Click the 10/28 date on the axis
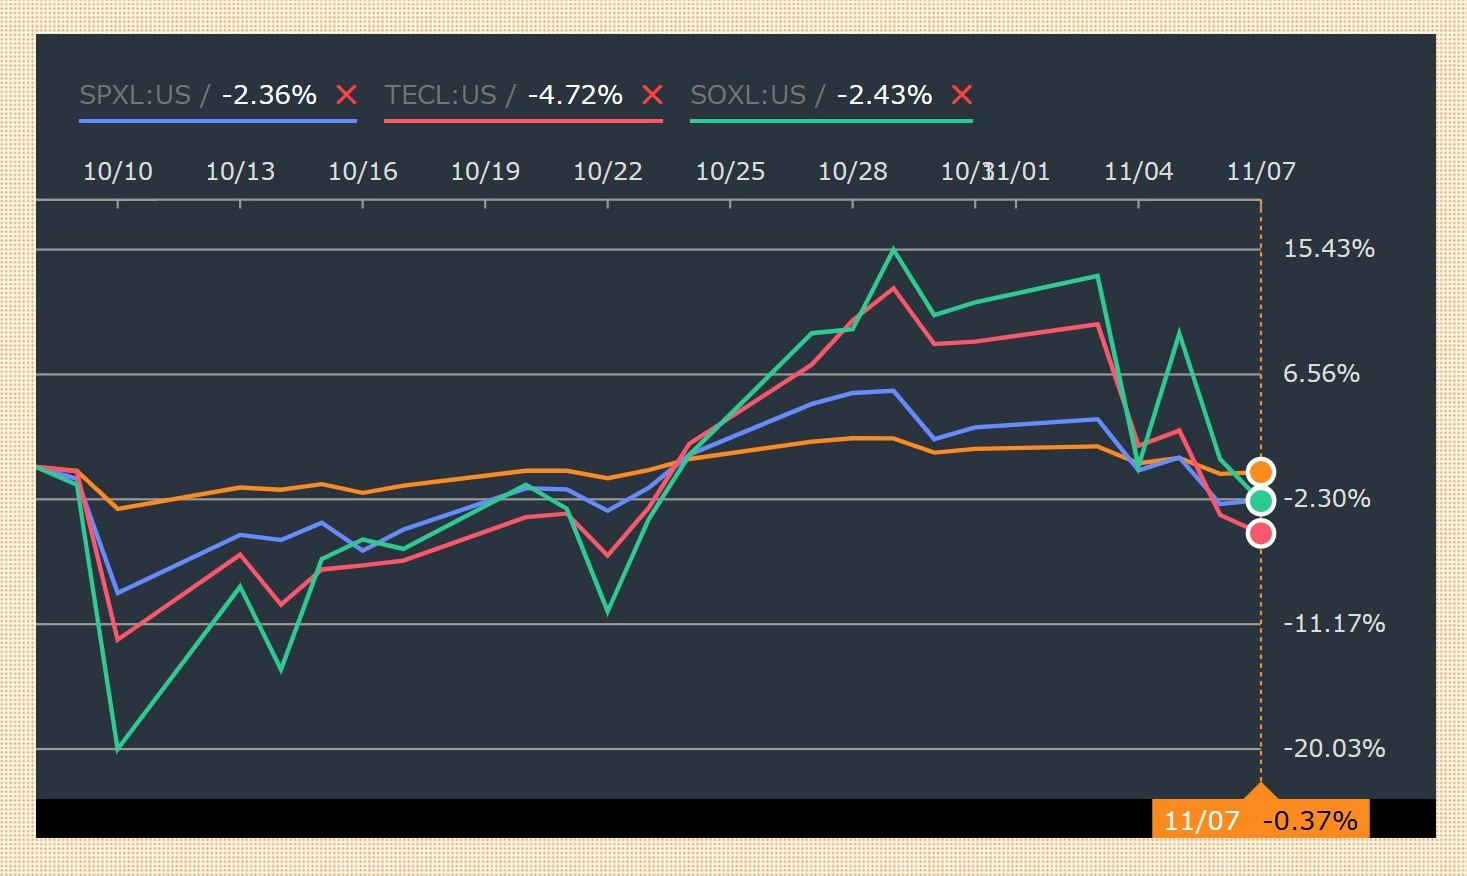1467x876 pixels. point(853,172)
